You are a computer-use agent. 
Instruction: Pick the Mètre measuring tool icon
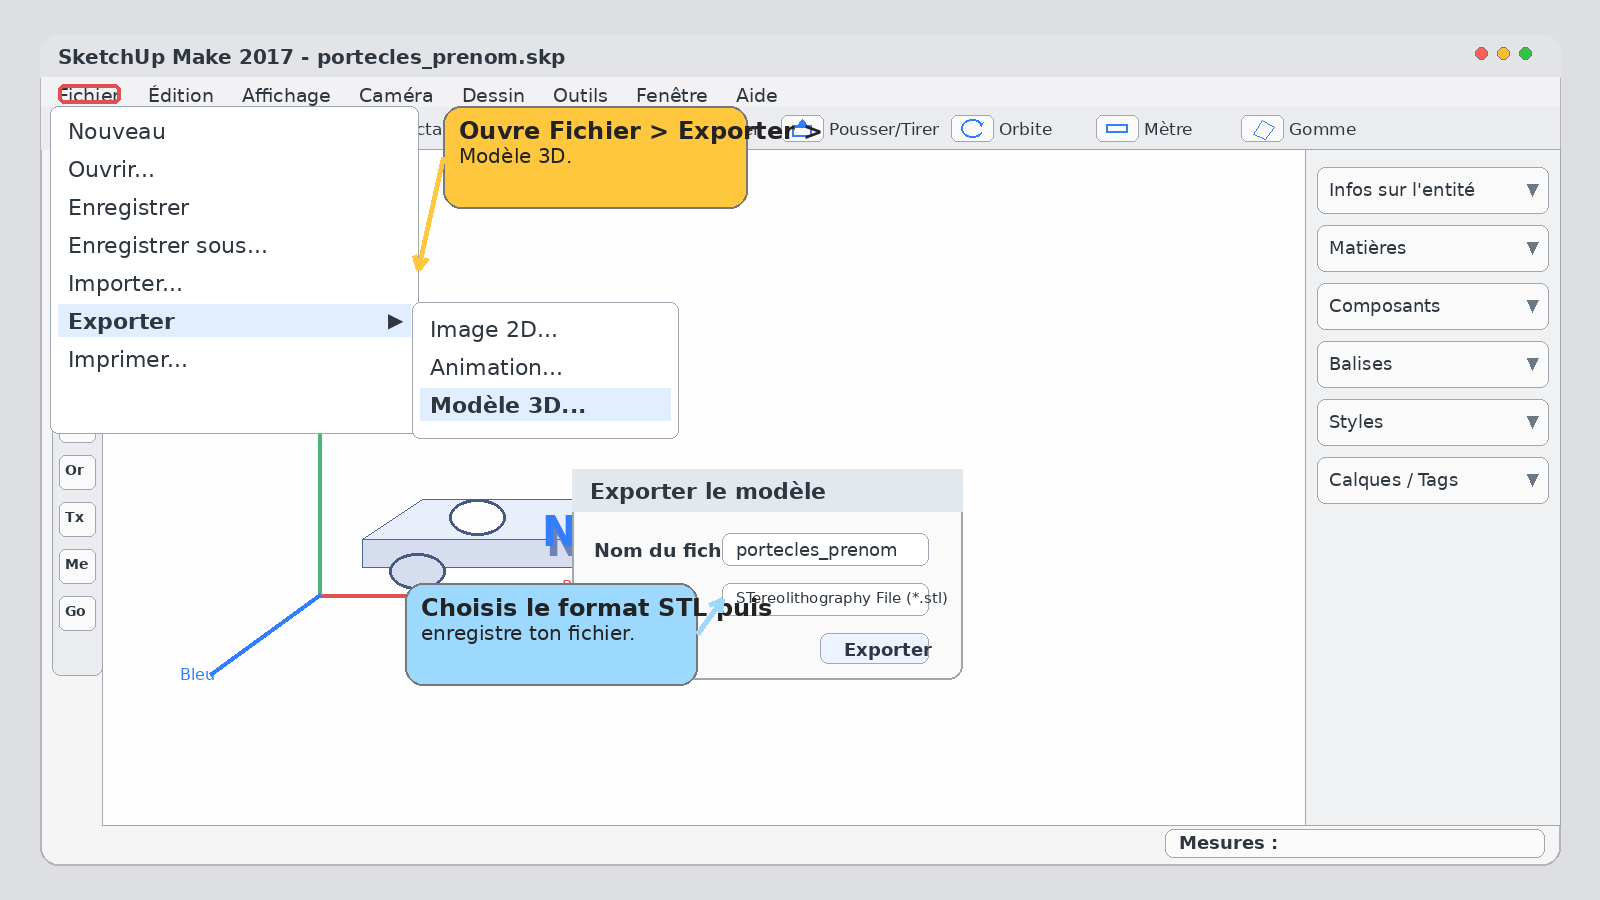coord(1117,129)
